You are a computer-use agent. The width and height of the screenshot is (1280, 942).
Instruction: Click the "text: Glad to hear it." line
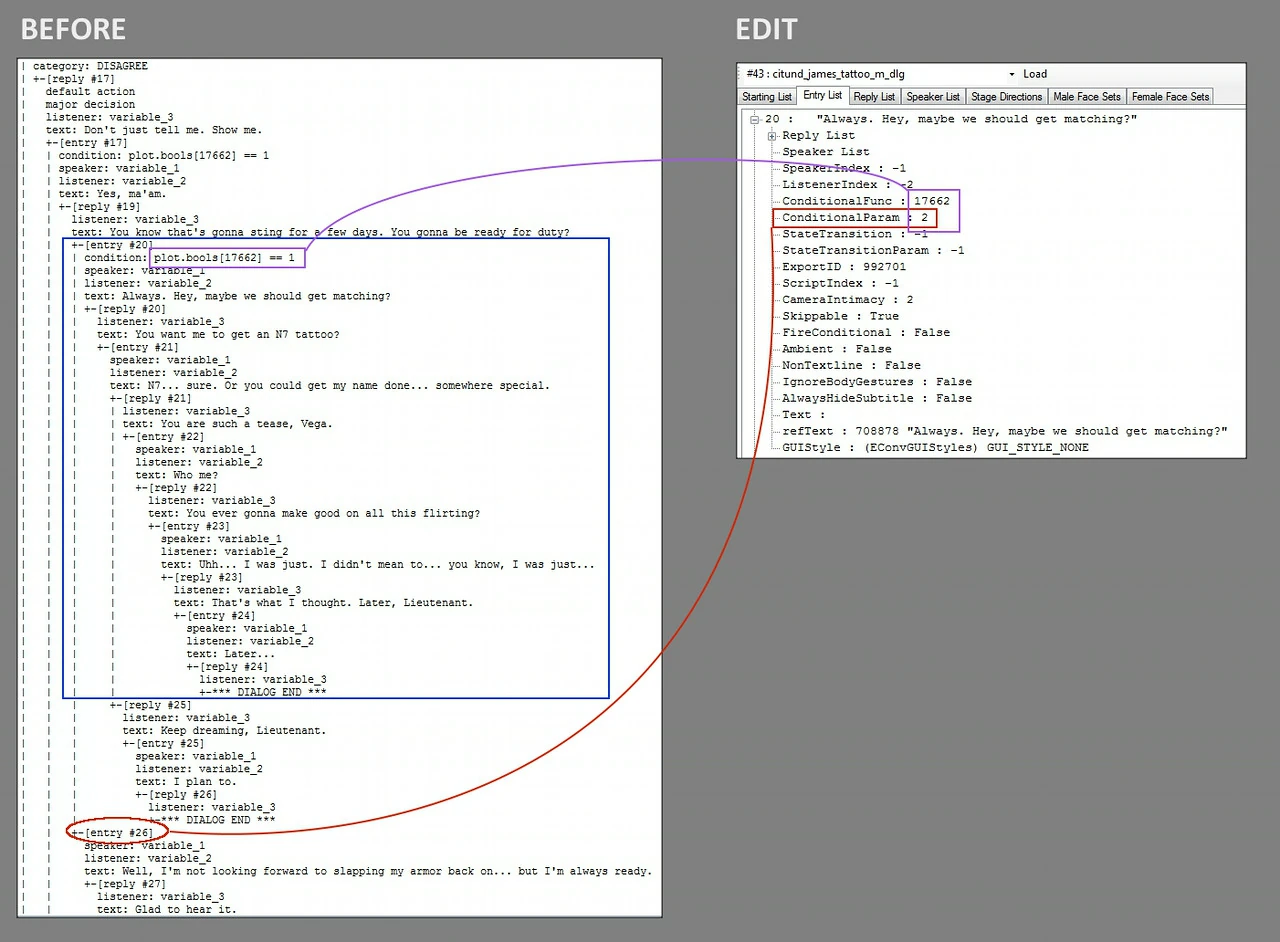click(x=167, y=909)
